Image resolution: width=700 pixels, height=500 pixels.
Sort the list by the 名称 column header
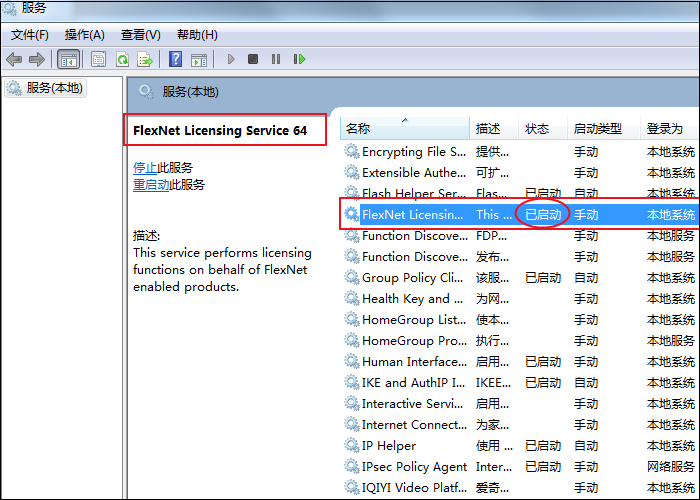tap(358, 129)
